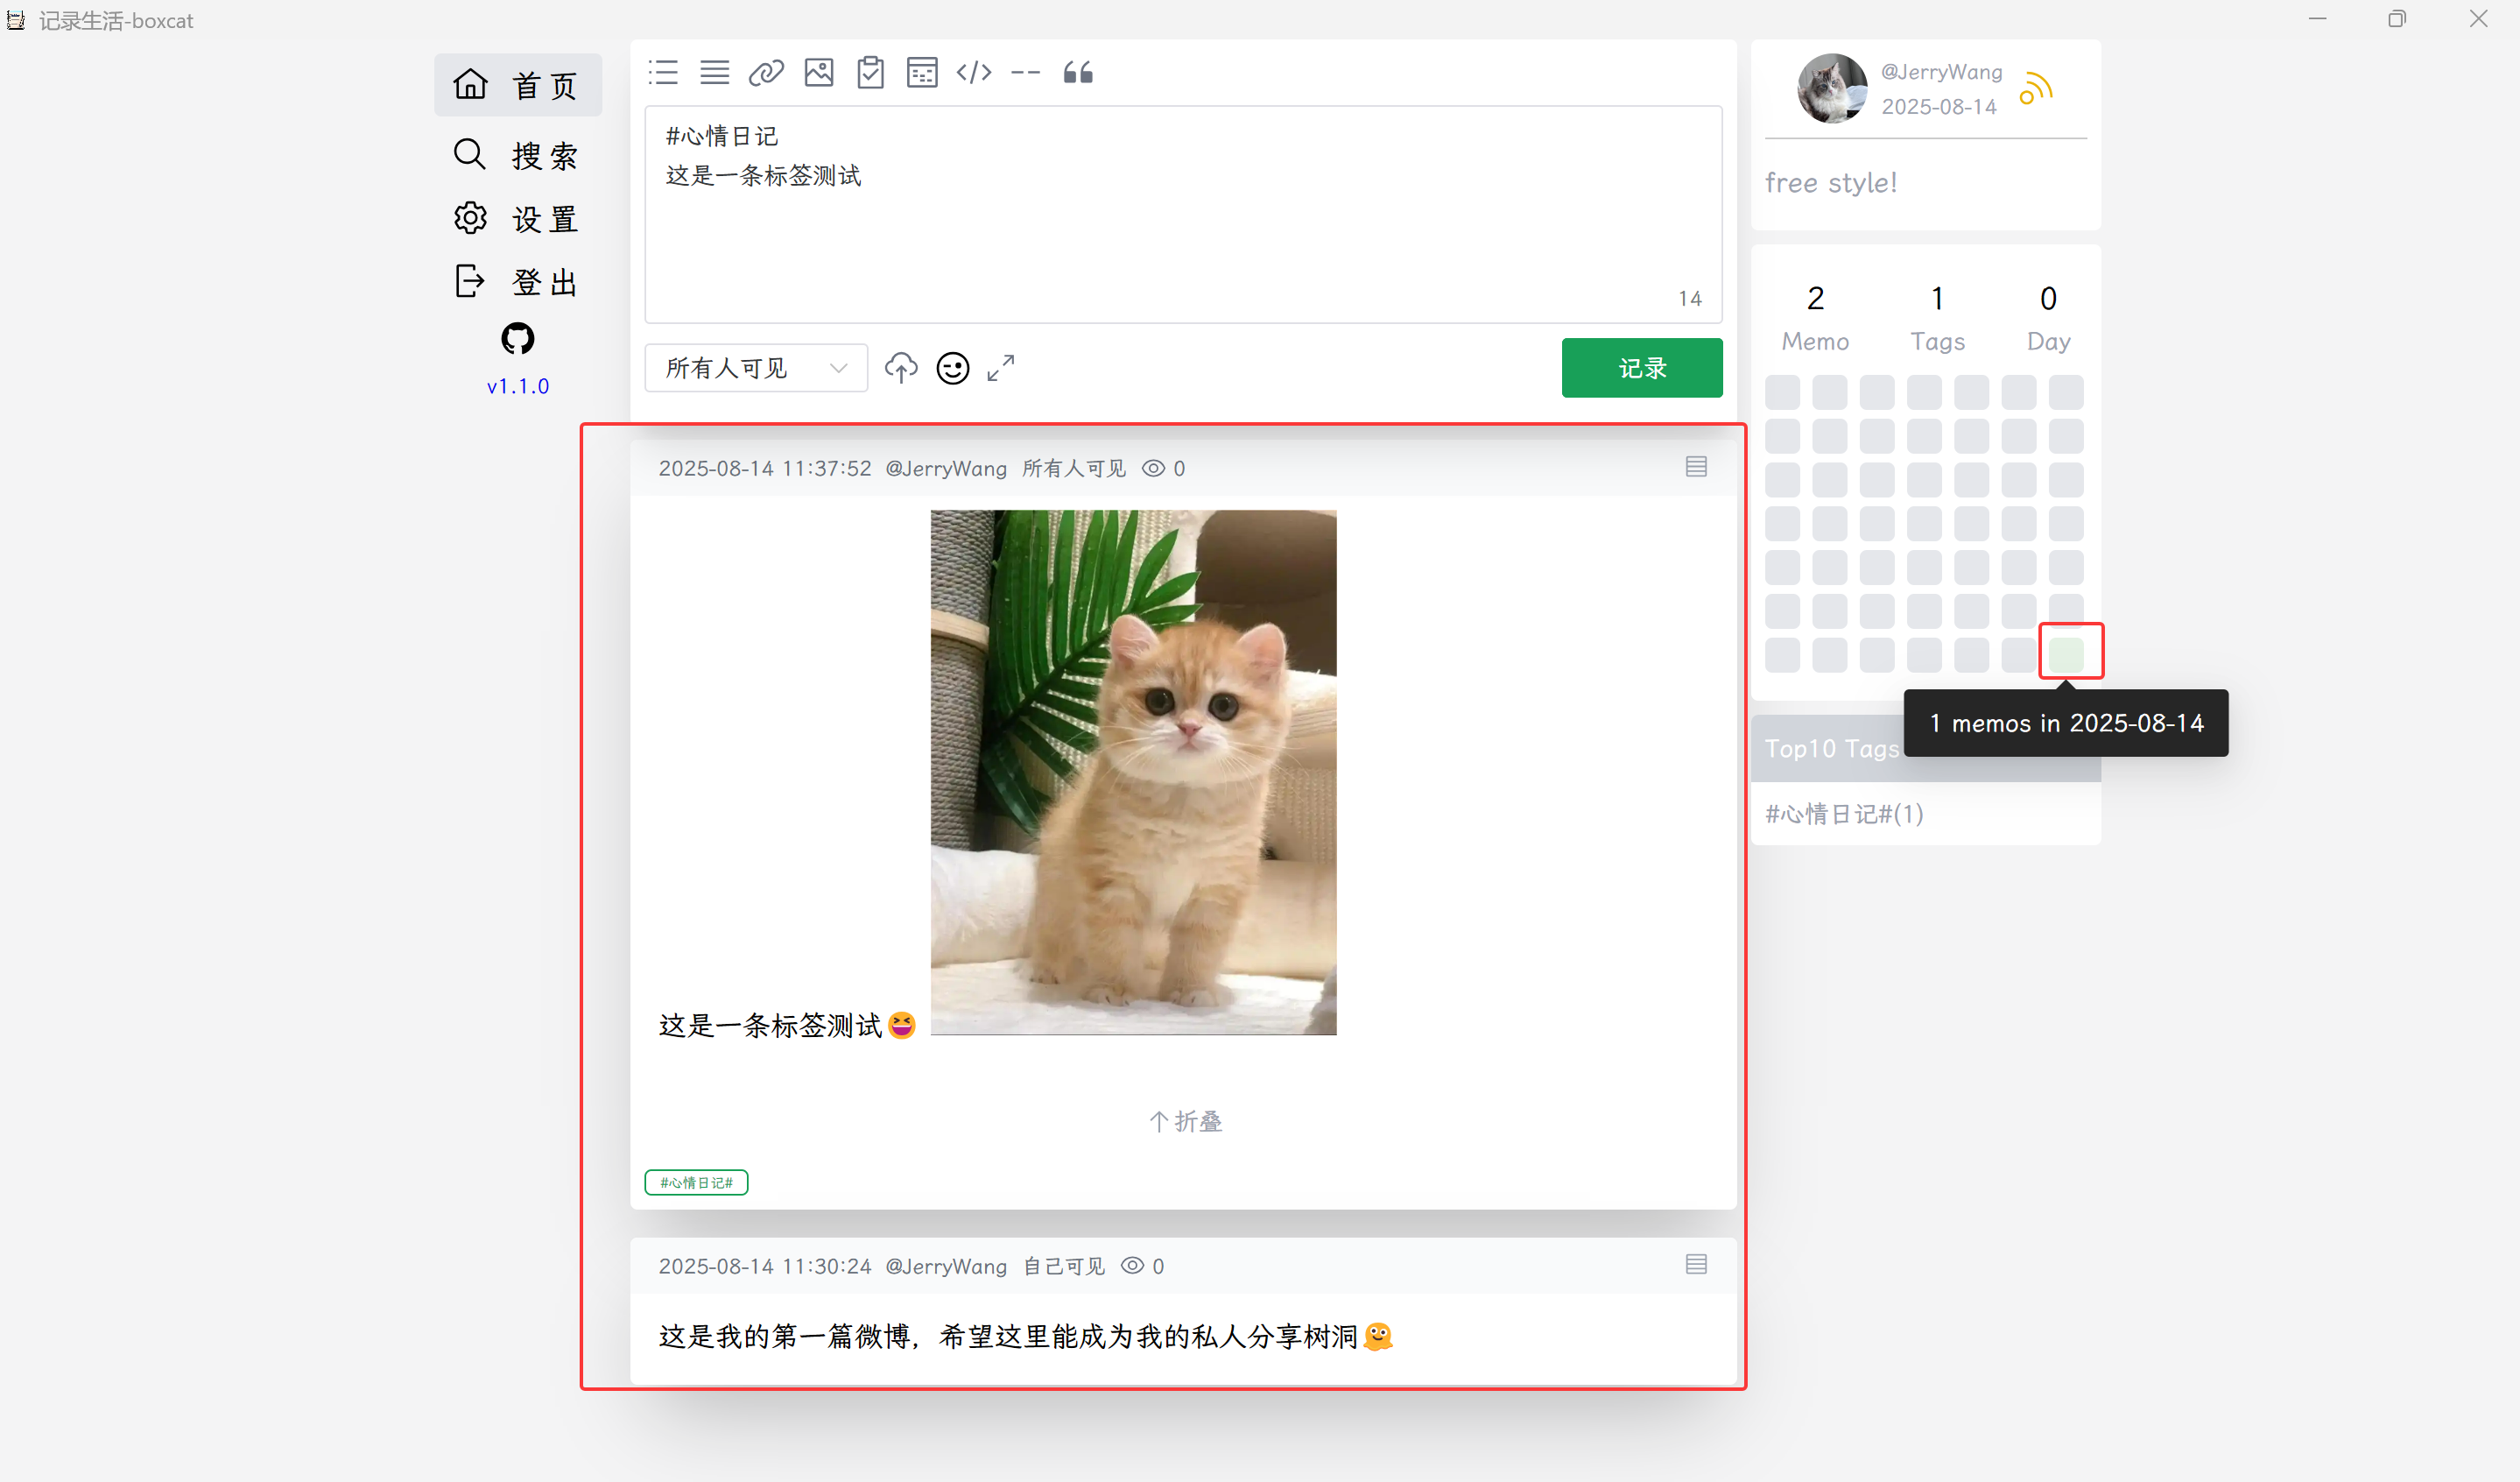Click view-count eye on 11:37:52 memo

coord(1153,468)
